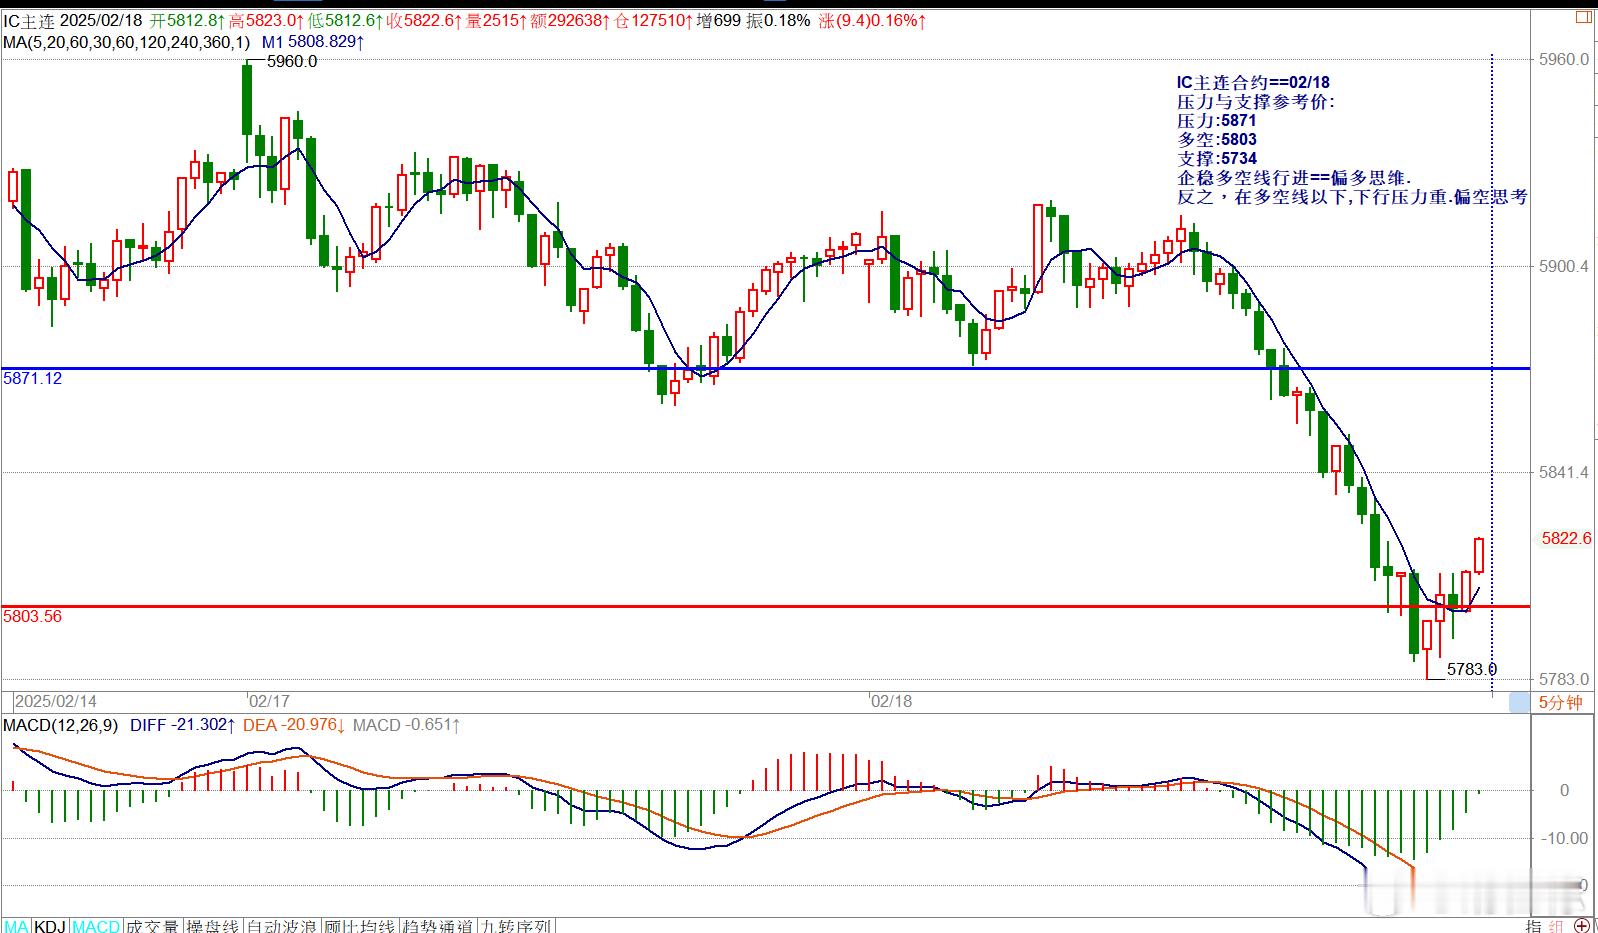Select the MACD indicator tab
The width and height of the screenshot is (1598, 933).
pyautogui.click(x=96, y=926)
